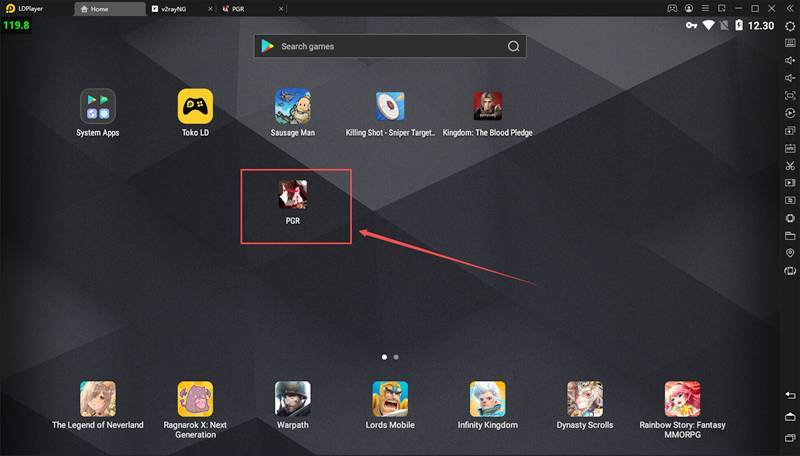Click the Wi-Fi status icon
This screenshot has width=800, height=456.
click(x=708, y=25)
